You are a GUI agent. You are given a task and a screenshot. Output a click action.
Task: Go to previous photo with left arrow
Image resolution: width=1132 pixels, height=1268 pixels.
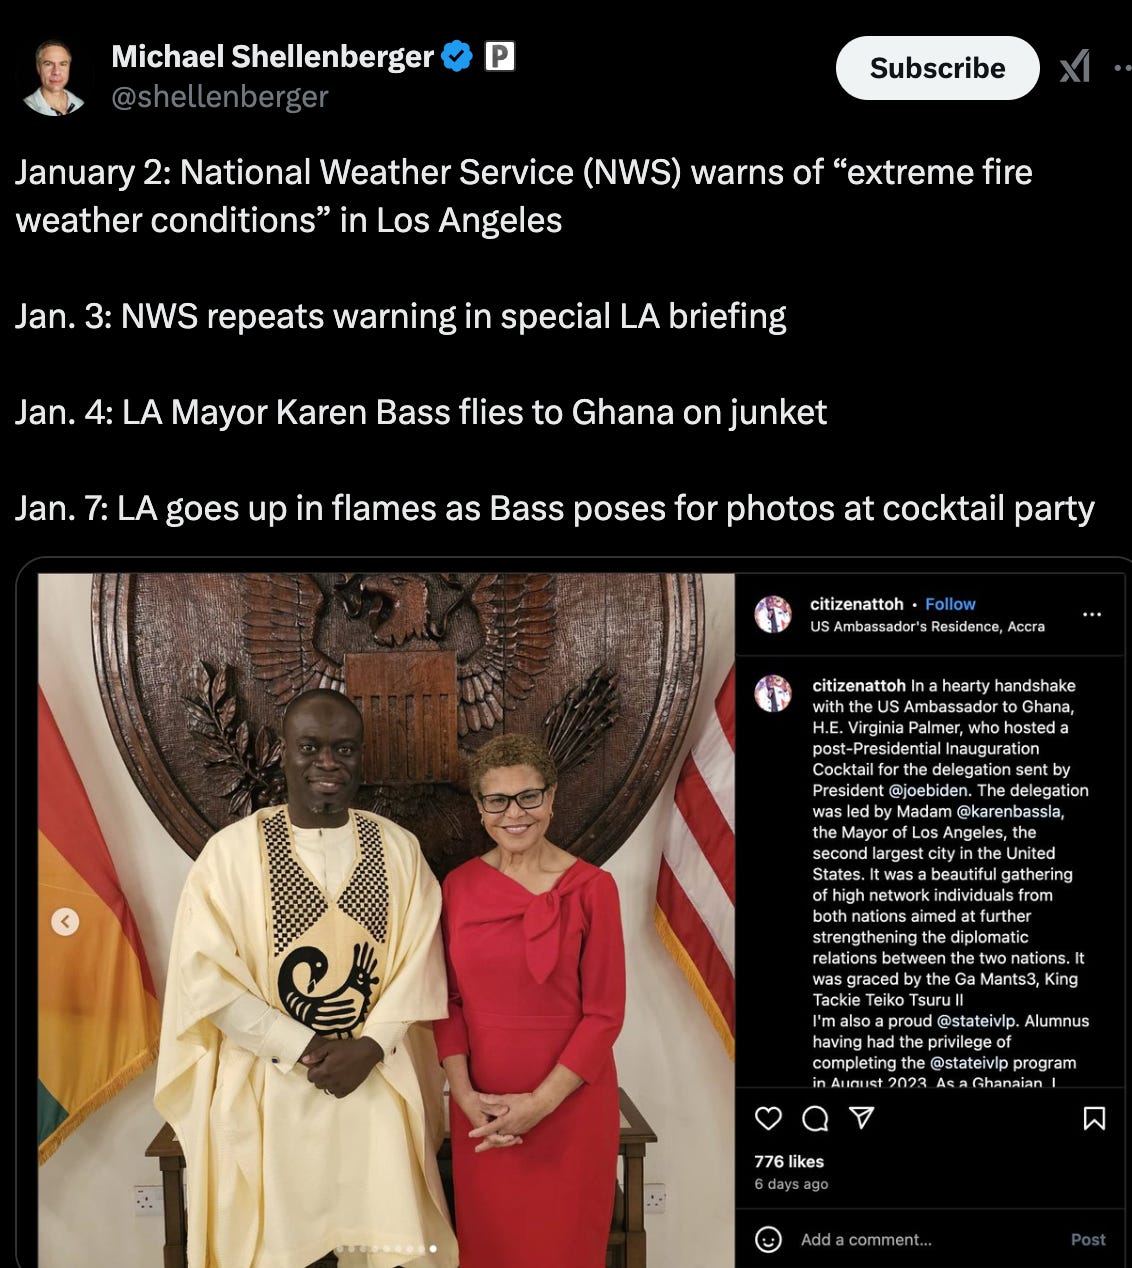[65, 921]
